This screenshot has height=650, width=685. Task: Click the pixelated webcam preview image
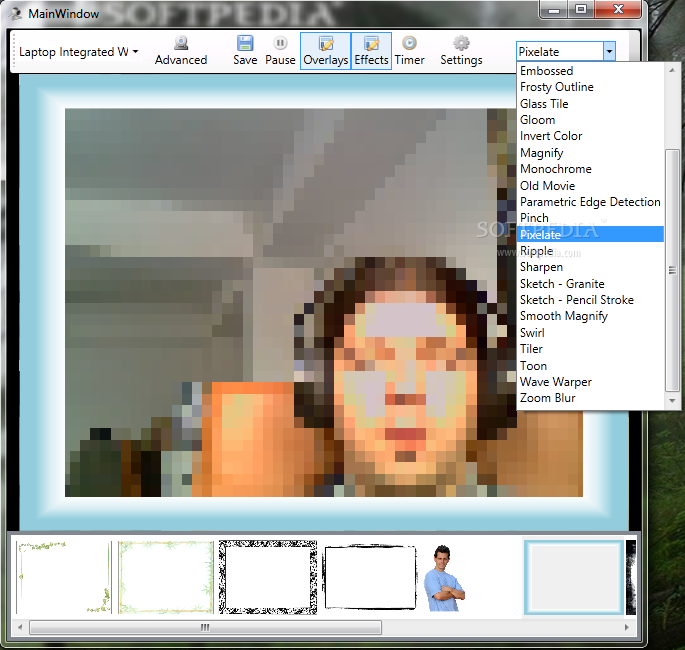click(324, 302)
